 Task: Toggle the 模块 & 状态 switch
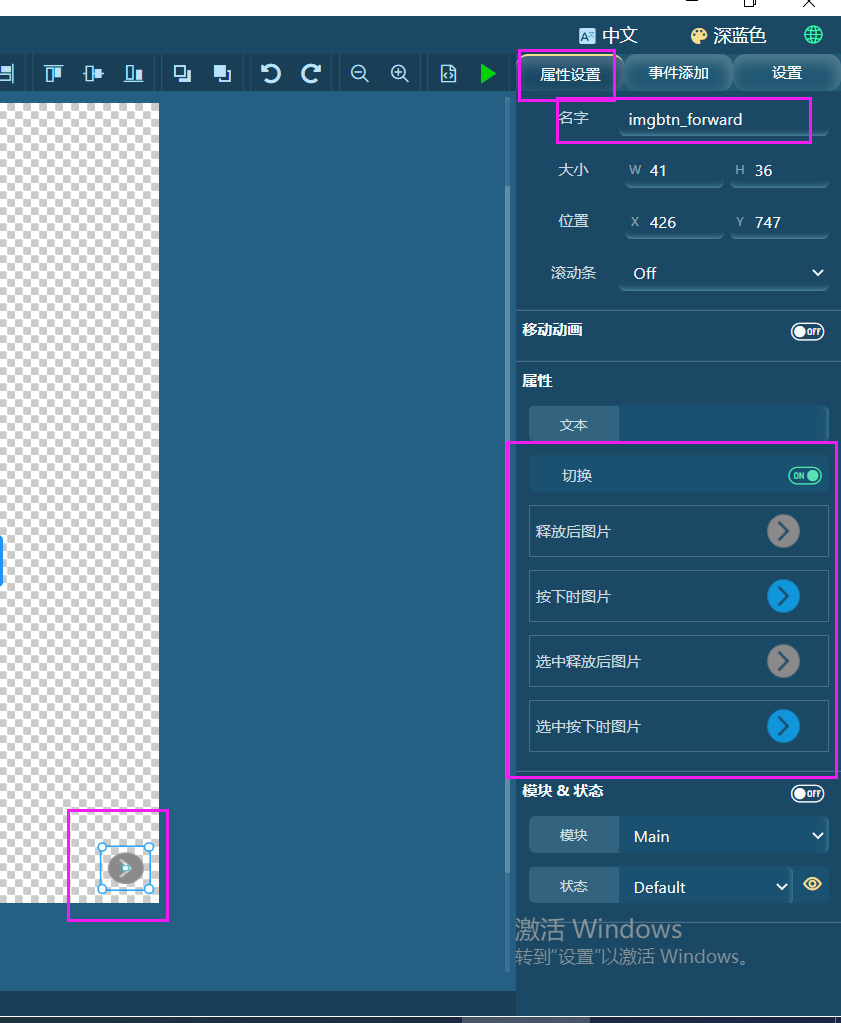pos(807,793)
